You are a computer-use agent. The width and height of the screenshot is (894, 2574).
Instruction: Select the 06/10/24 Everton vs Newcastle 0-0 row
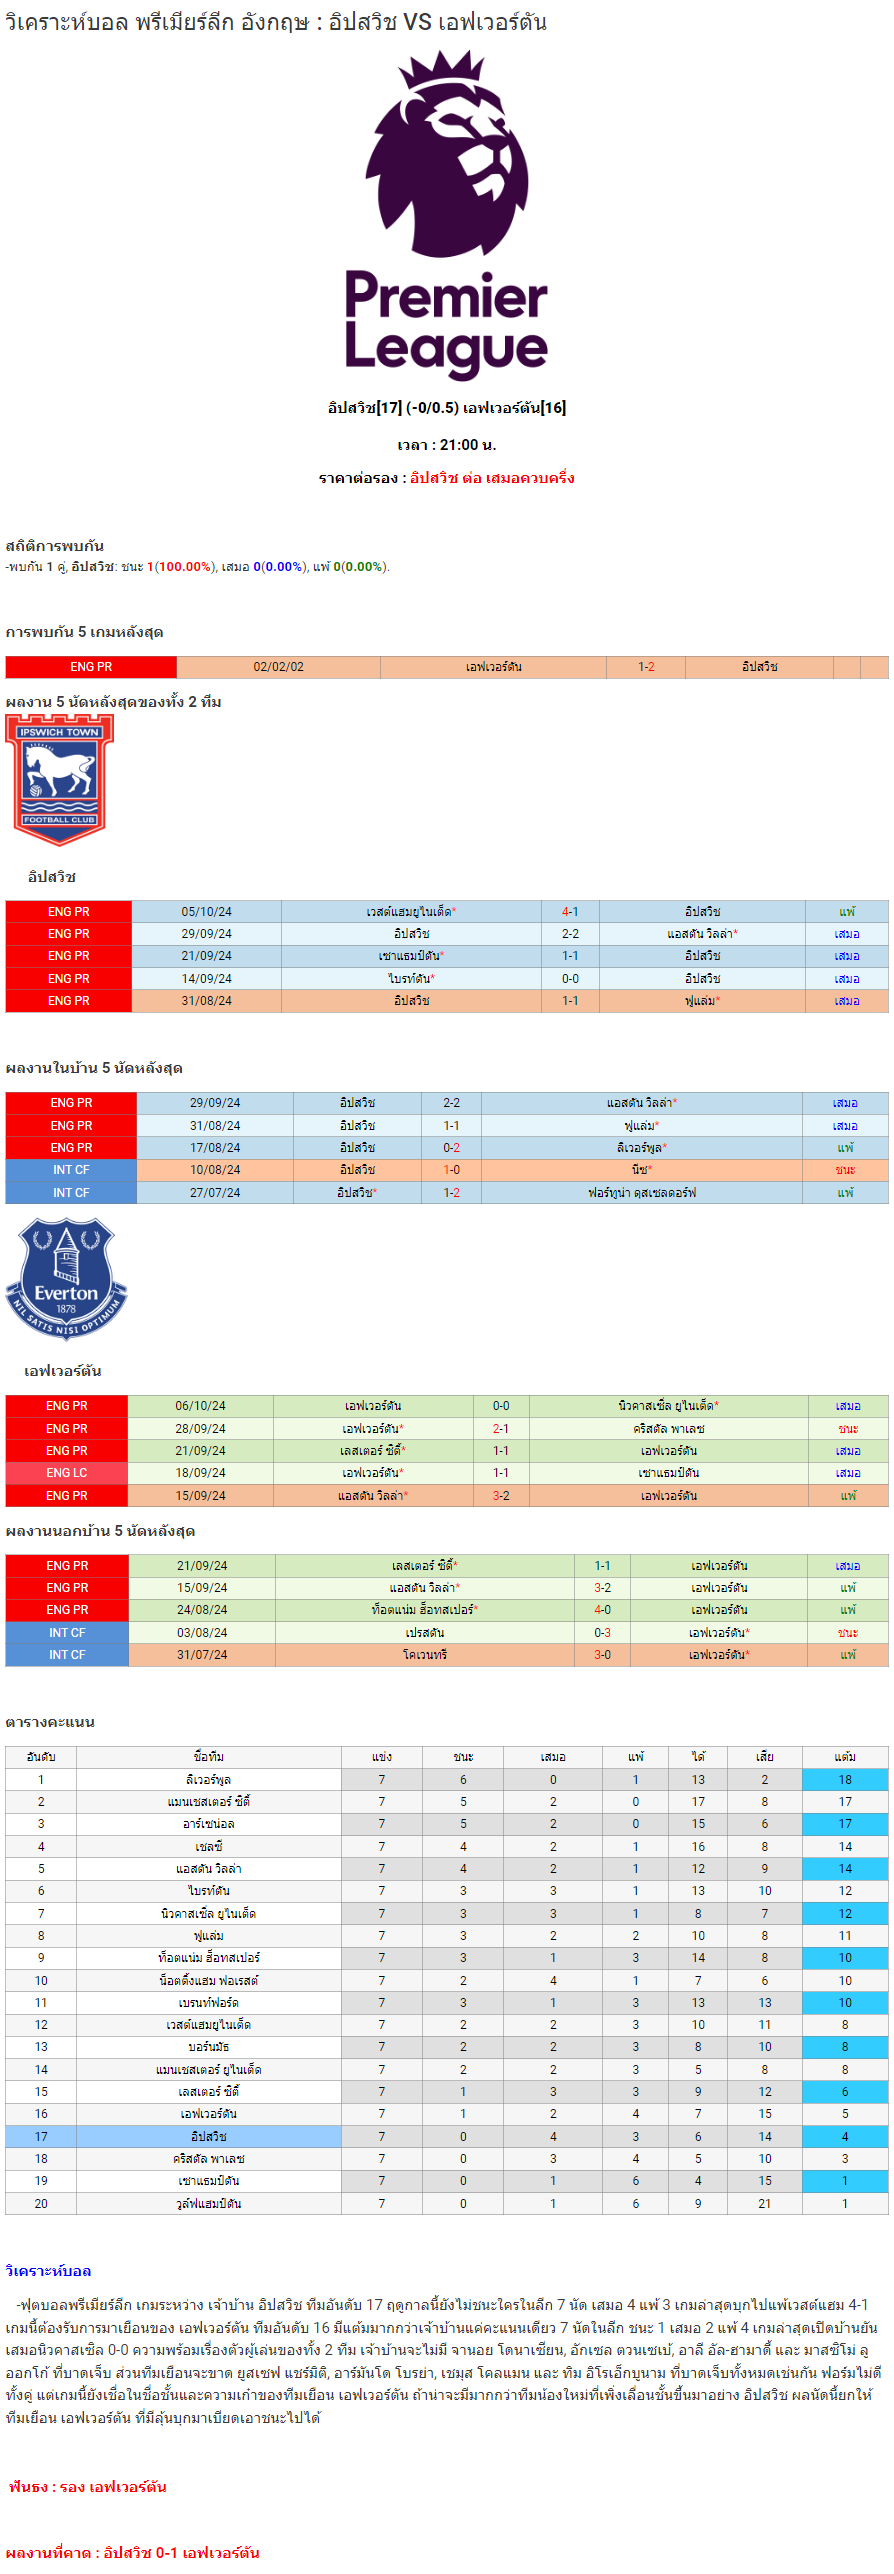coord(447,1406)
